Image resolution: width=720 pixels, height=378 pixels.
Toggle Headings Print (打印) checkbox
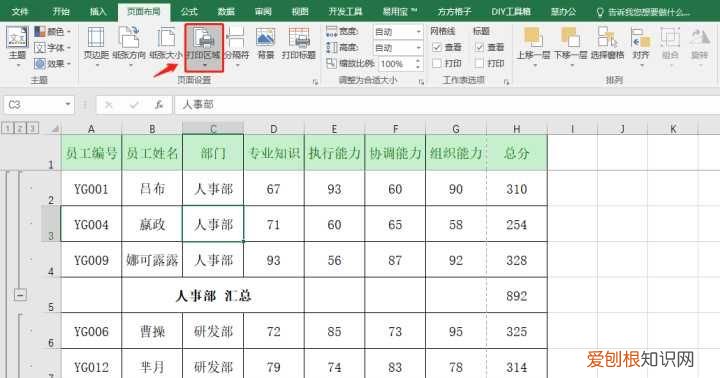point(479,63)
